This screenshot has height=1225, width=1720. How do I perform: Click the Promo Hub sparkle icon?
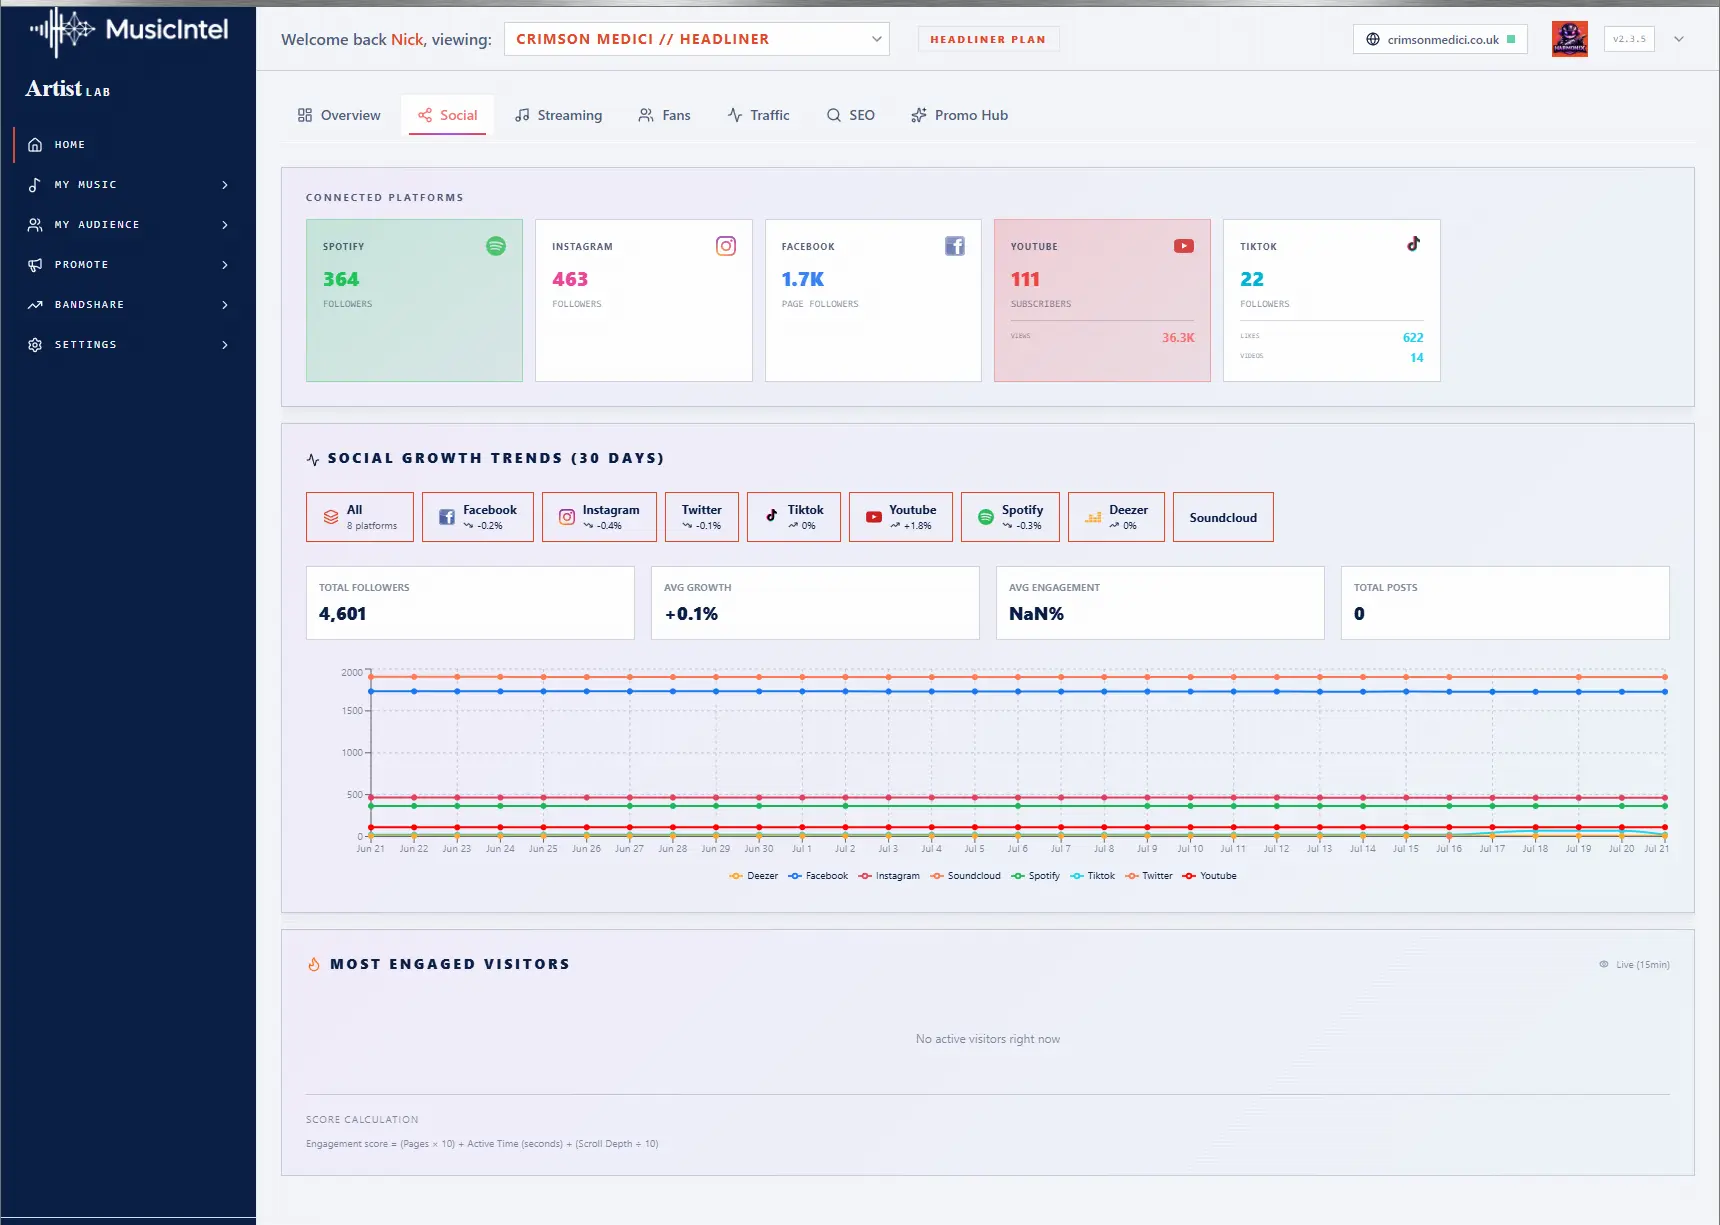pyautogui.click(x=919, y=115)
